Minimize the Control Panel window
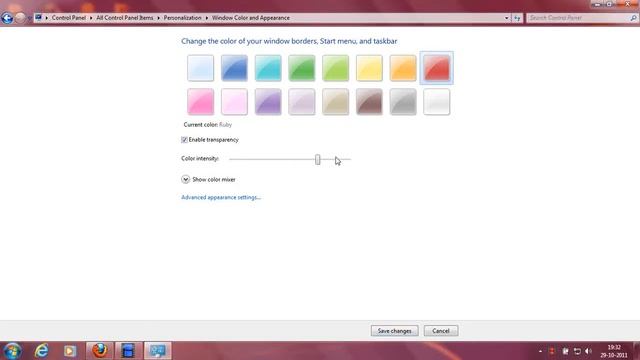The height and width of the screenshot is (360, 640). [x=598, y=4]
